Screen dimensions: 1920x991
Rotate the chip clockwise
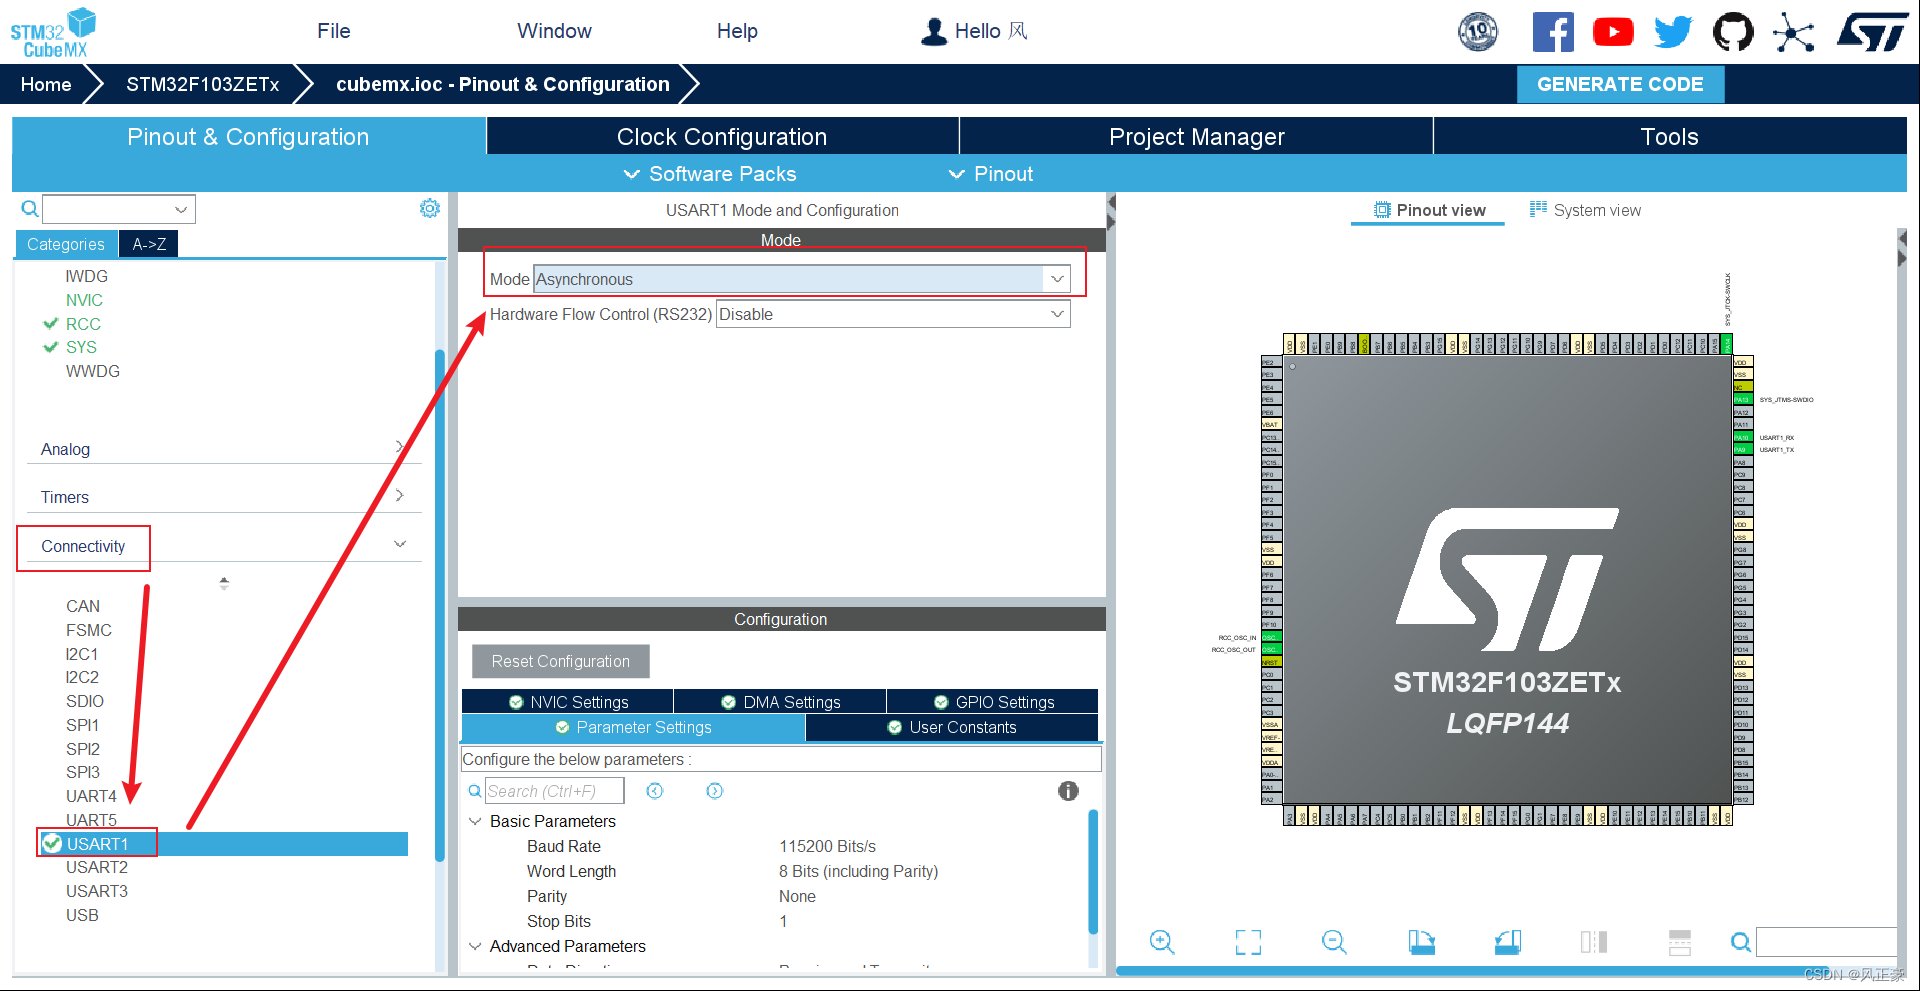point(1421,942)
